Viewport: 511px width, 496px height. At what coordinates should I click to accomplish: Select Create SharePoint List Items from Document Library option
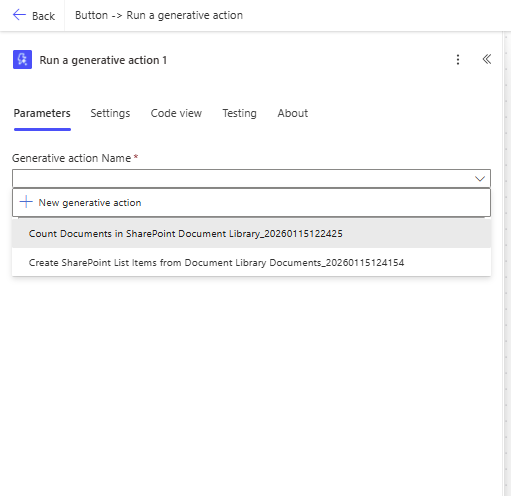251,263
